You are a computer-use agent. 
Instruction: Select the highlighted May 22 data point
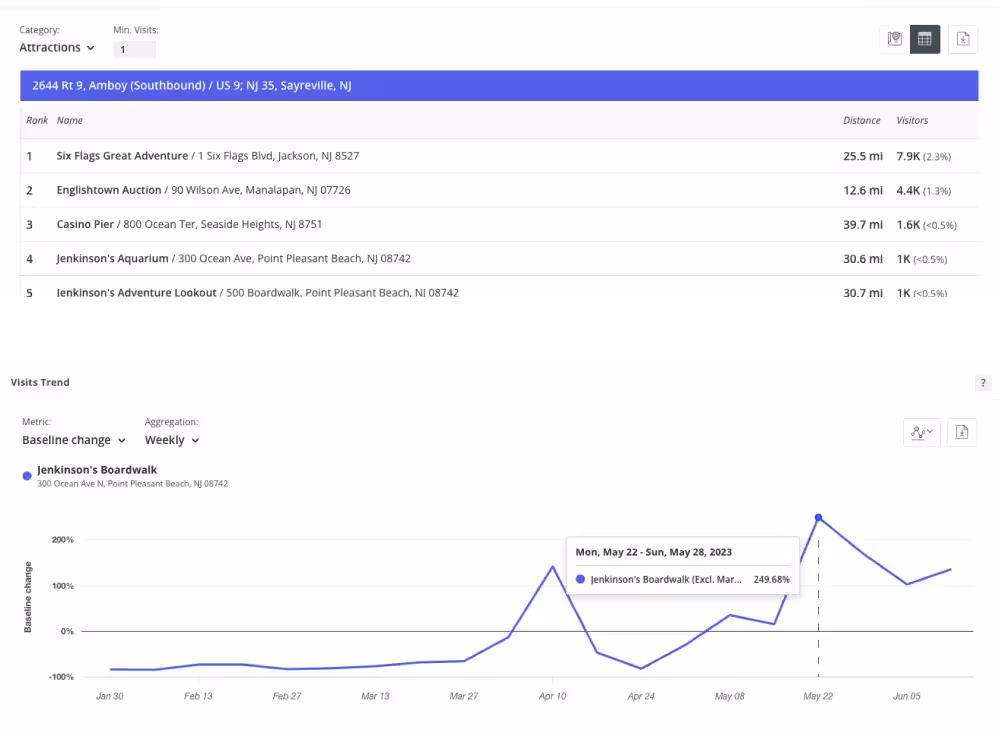coord(818,517)
